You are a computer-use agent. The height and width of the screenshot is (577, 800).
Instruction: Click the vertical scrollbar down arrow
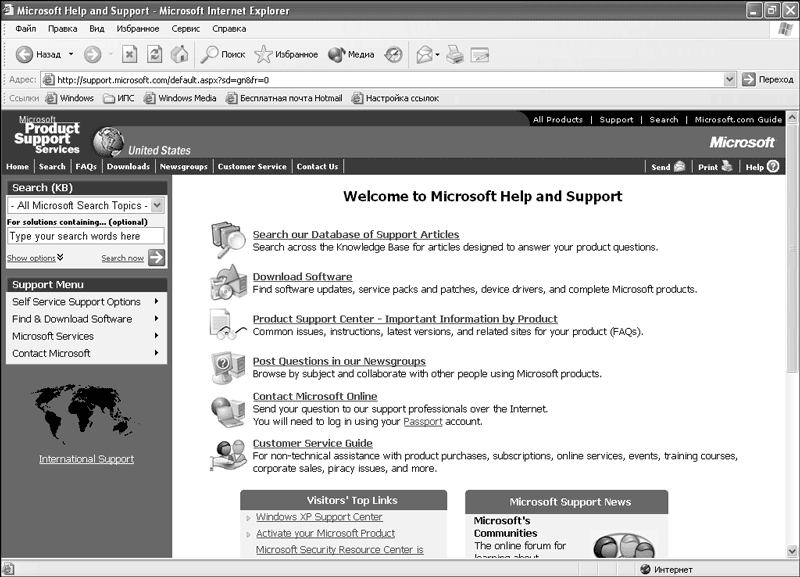click(x=792, y=550)
